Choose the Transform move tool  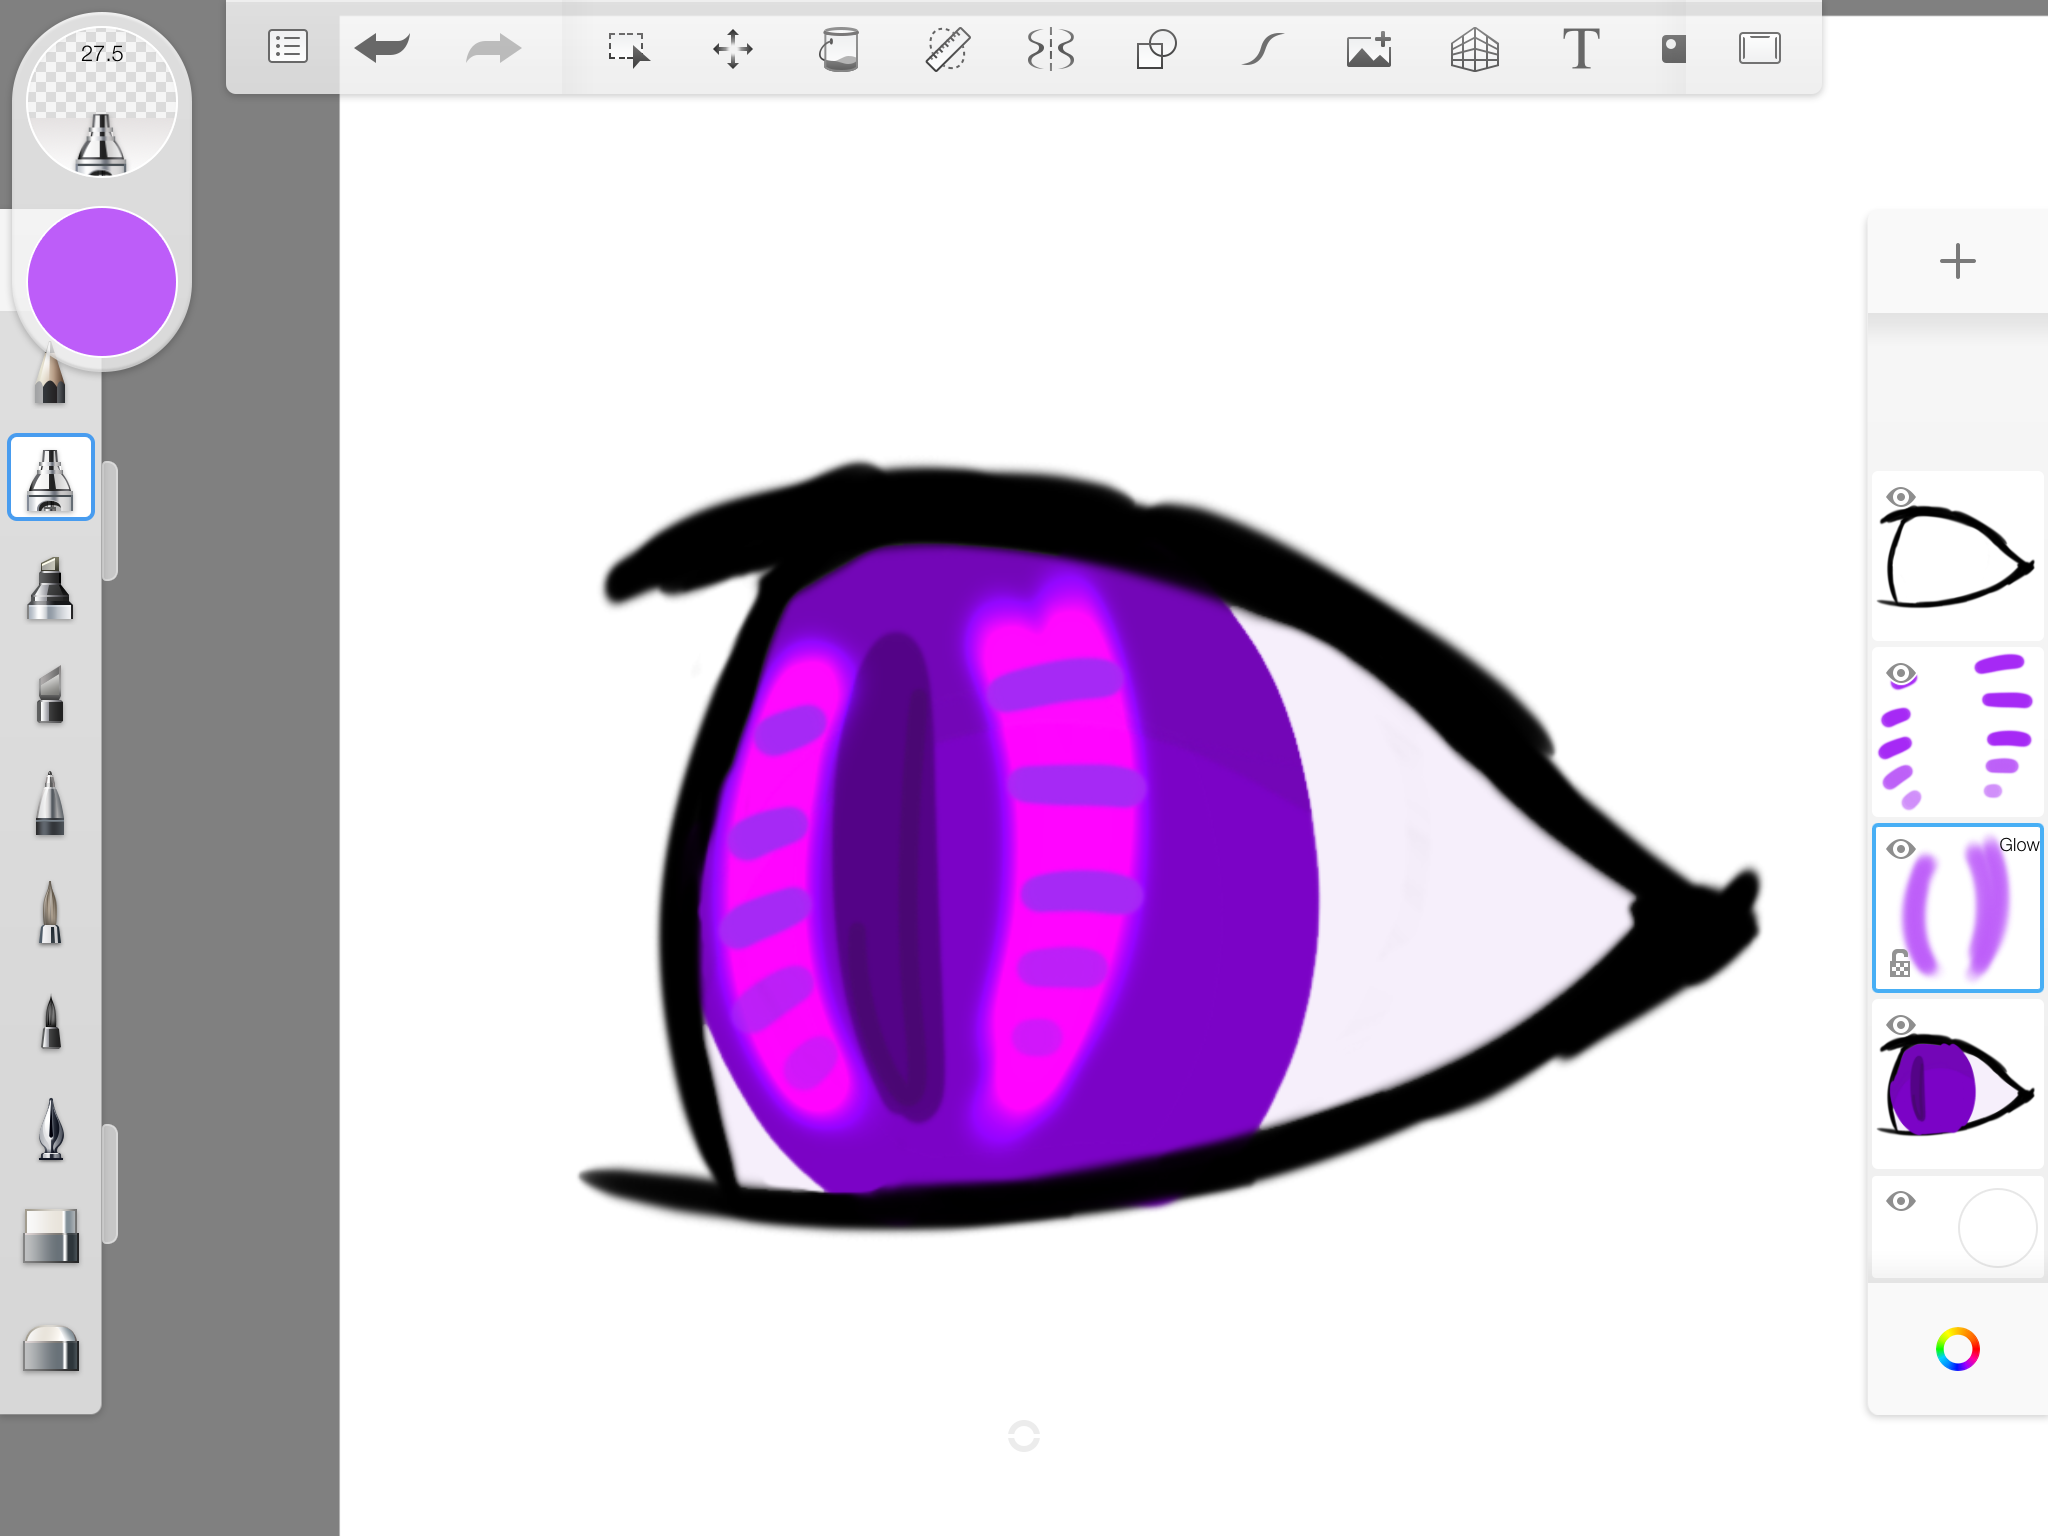(x=733, y=48)
